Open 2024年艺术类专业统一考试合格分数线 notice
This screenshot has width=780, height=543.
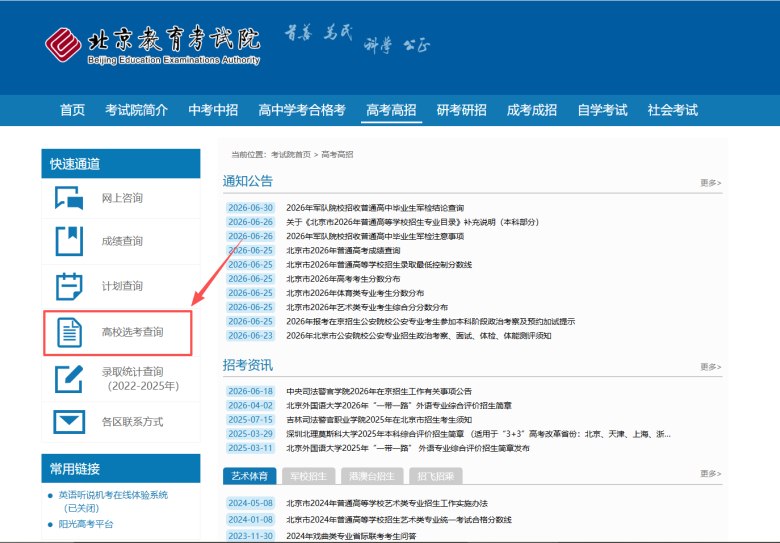(x=399, y=520)
